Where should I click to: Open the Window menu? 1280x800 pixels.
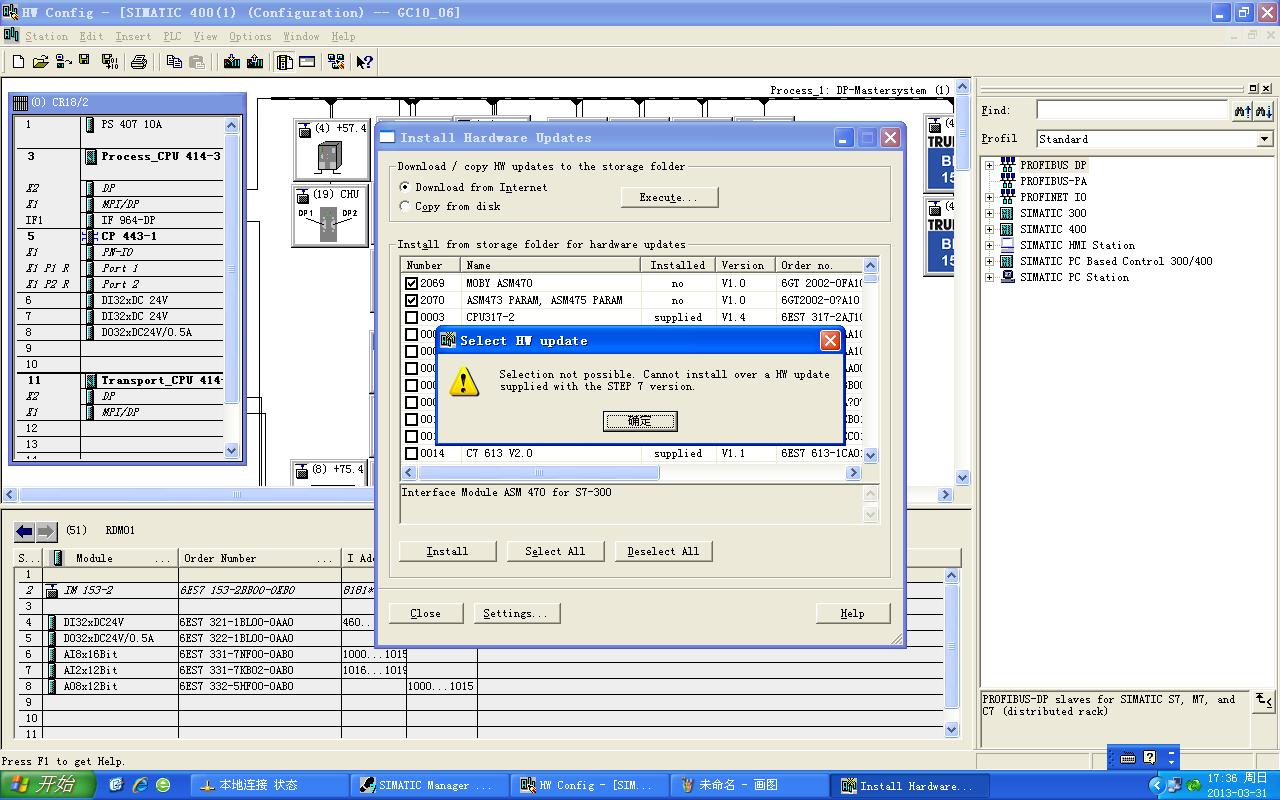tap(301, 36)
